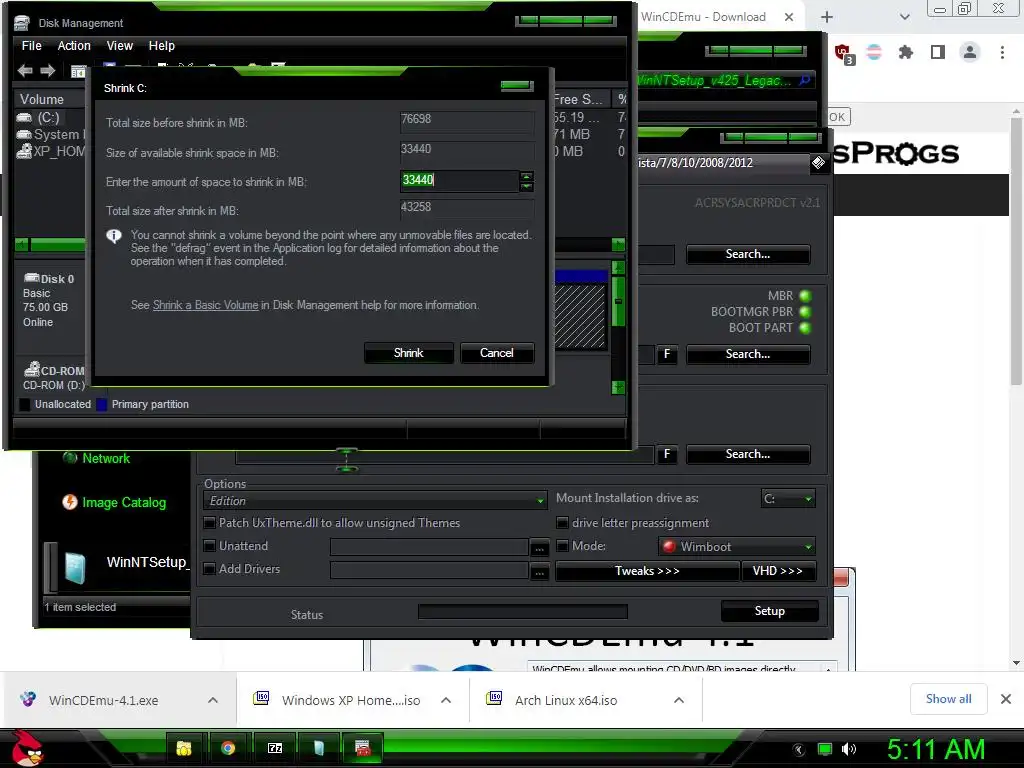The height and width of the screenshot is (768, 1024).
Task: Click Show all downloads
Action: pos(948,699)
